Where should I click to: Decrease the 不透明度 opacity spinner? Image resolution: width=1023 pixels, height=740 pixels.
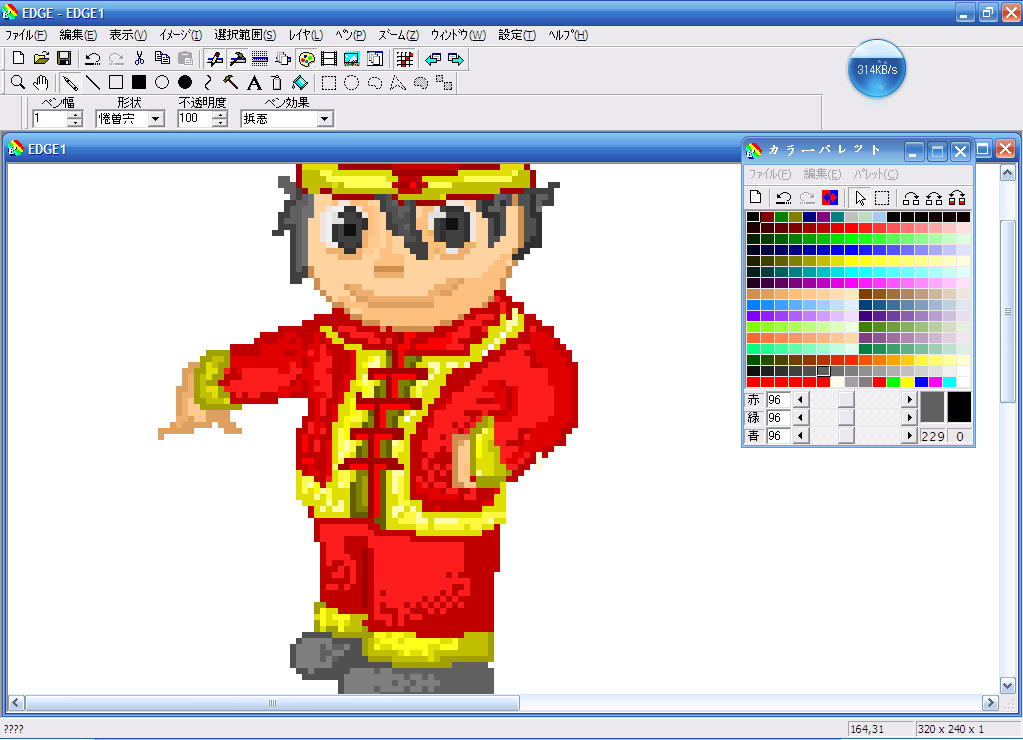(221, 123)
